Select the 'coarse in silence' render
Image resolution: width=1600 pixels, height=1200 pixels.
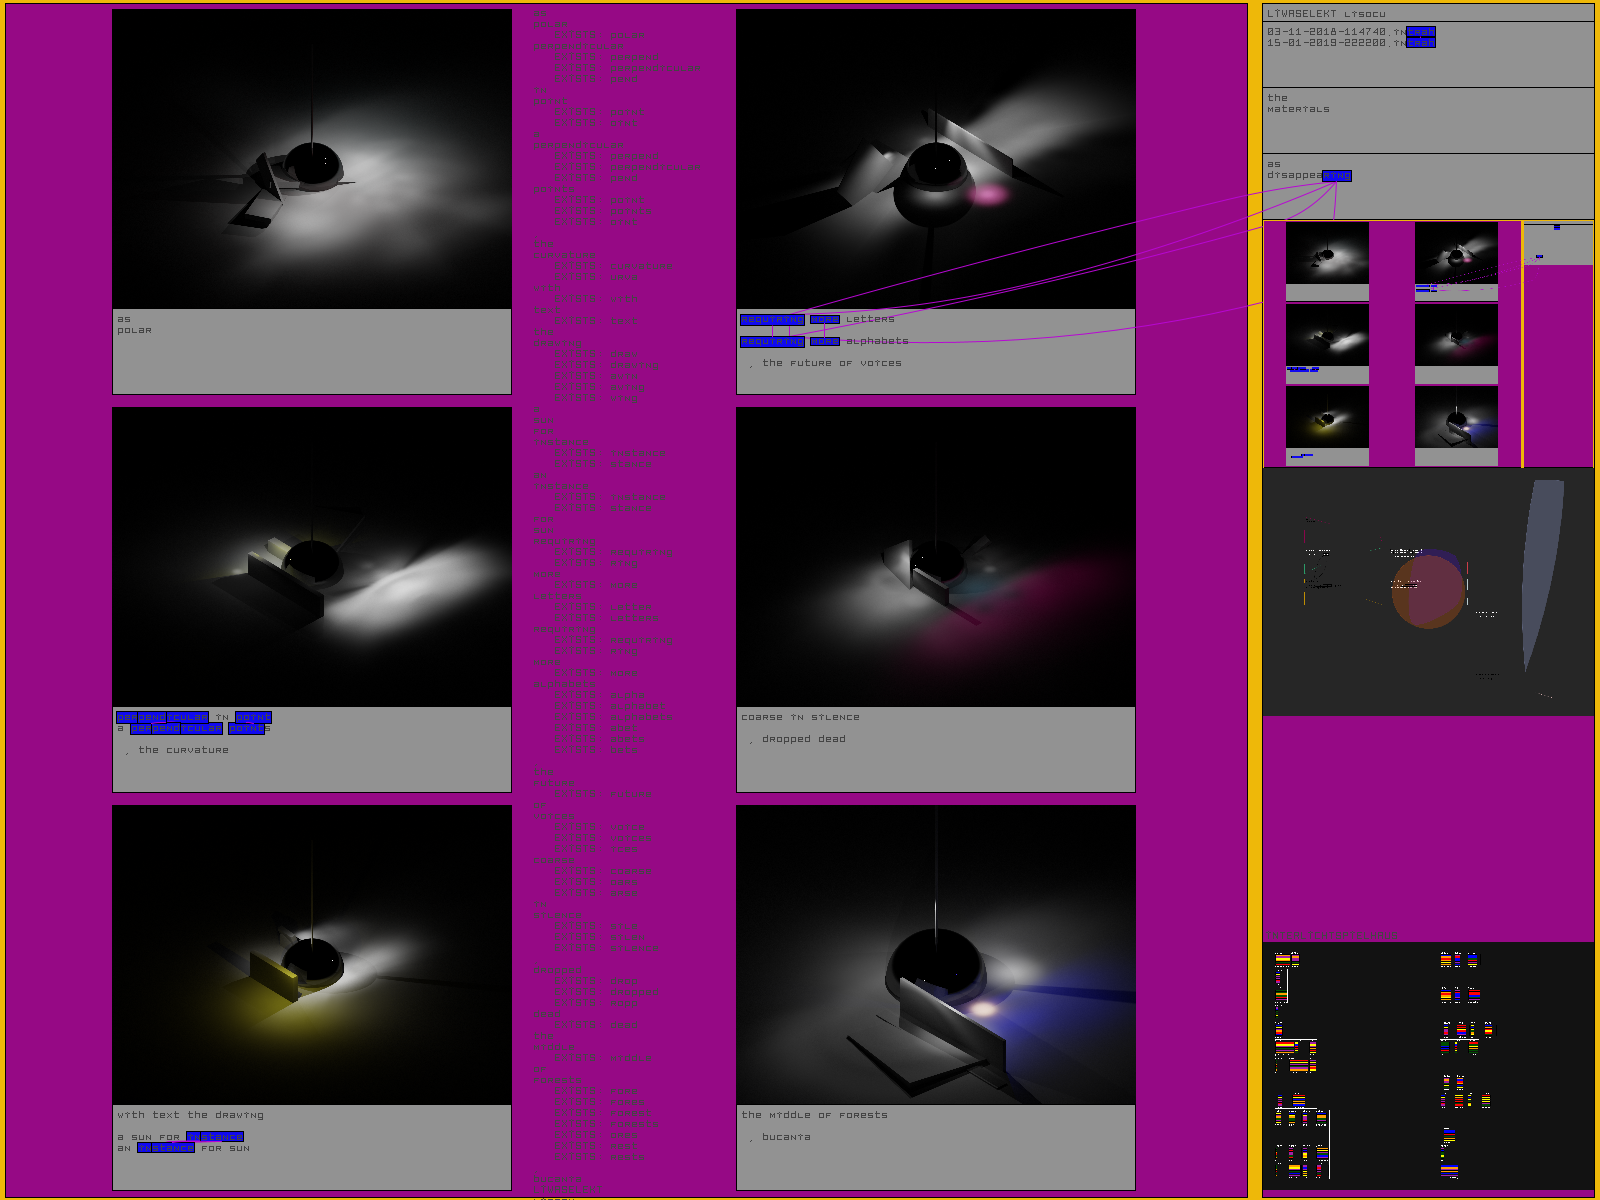tap(935, 557)
